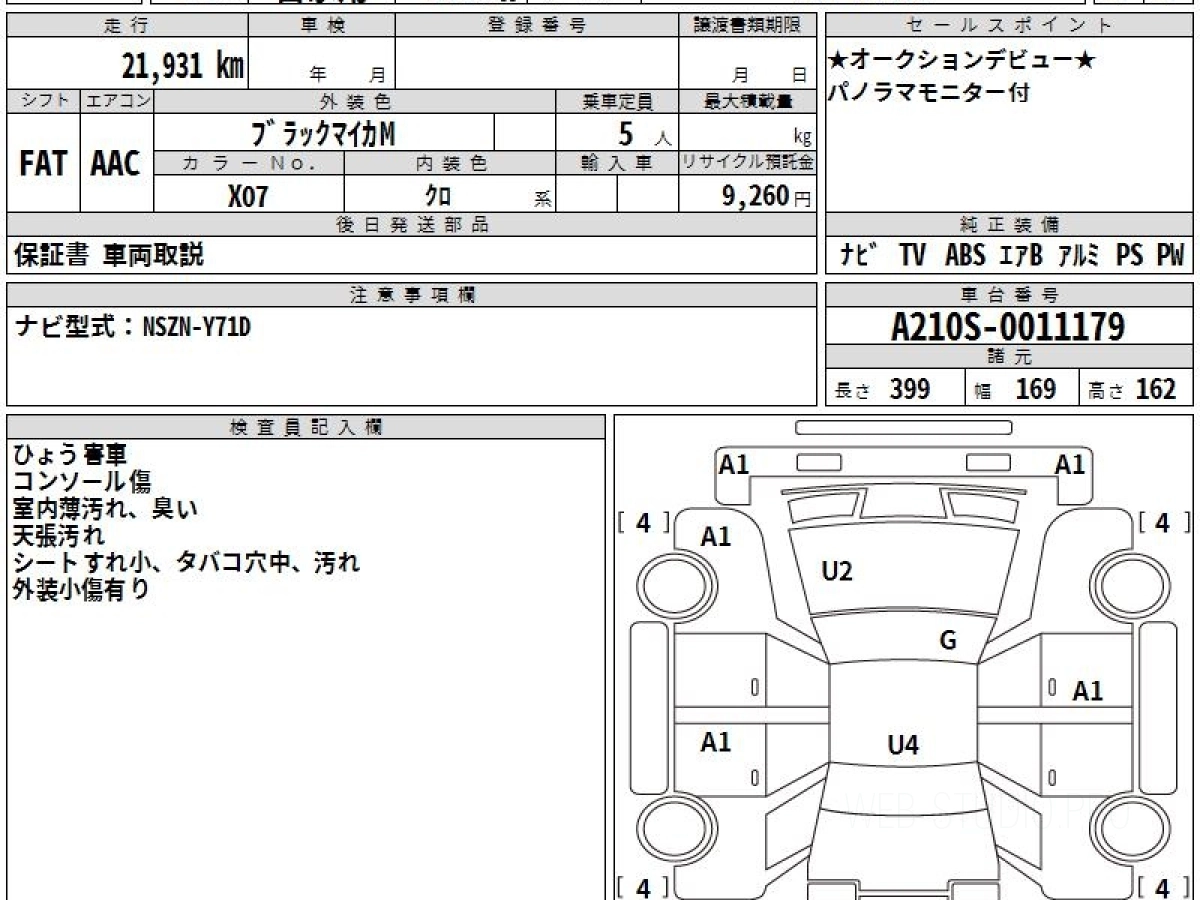Select the コンソール傷 inspector note
1200x900 pixels.
(x=82, y=481)
